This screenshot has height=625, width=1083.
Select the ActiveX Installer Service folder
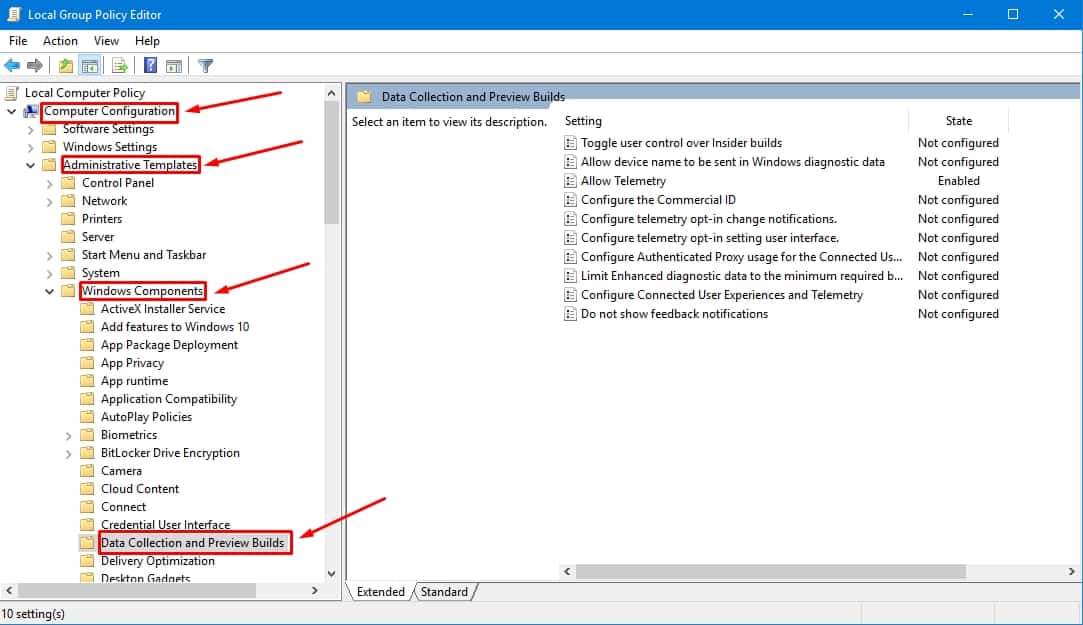point(162,309)
